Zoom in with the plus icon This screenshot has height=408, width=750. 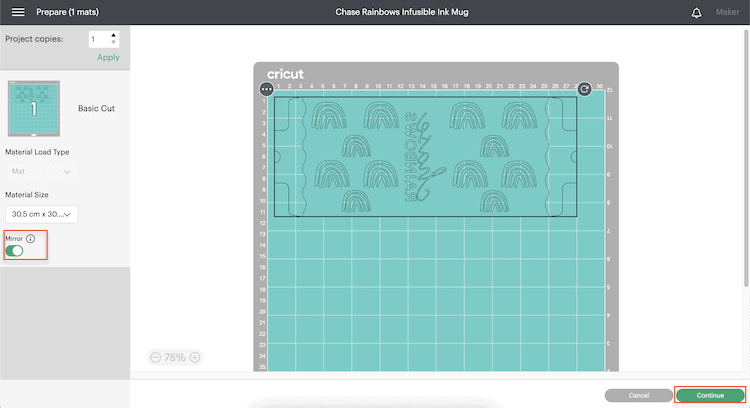pyautogui.click(x=195, y=357)
